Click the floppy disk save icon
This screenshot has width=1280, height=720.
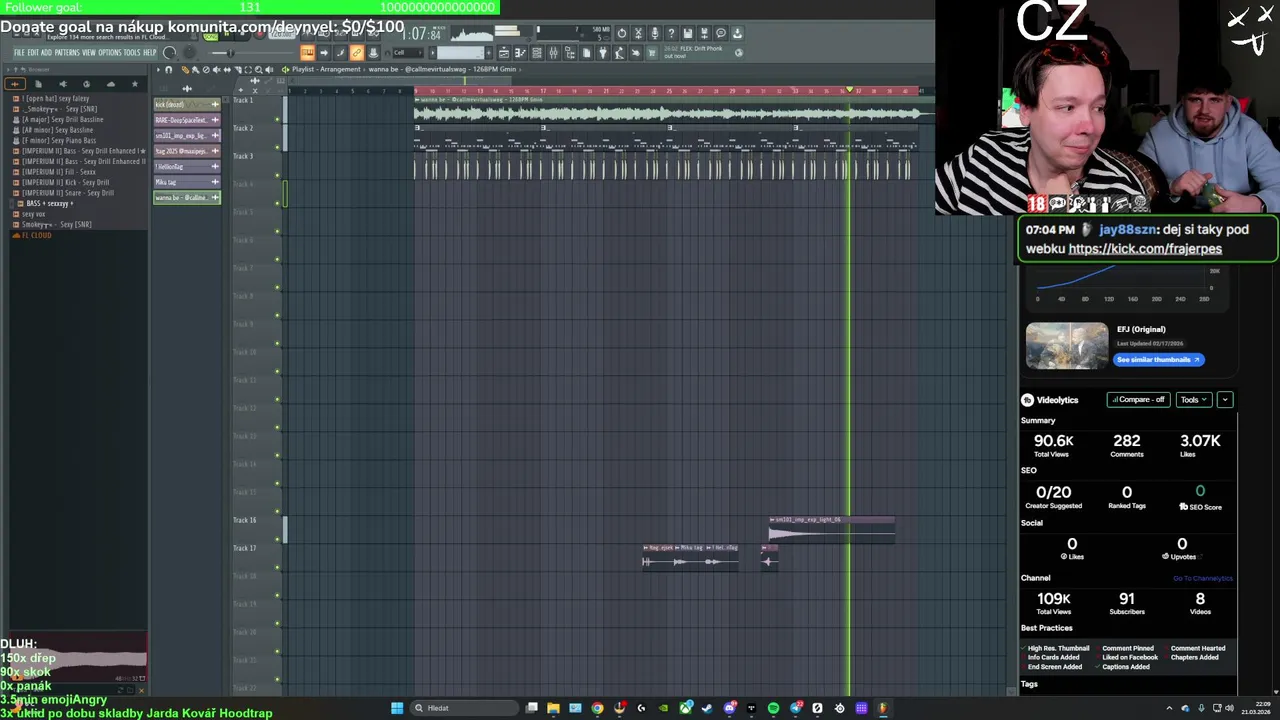pos(687,33)
